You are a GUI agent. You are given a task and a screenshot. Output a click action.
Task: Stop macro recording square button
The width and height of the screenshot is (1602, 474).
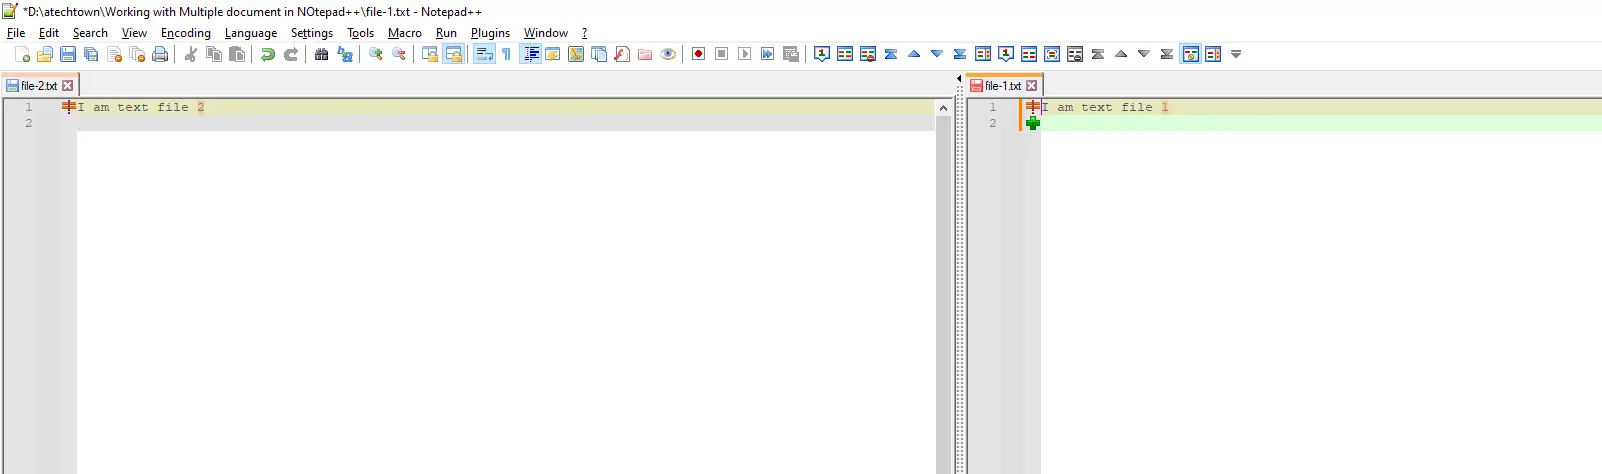(x=721, y=54)
